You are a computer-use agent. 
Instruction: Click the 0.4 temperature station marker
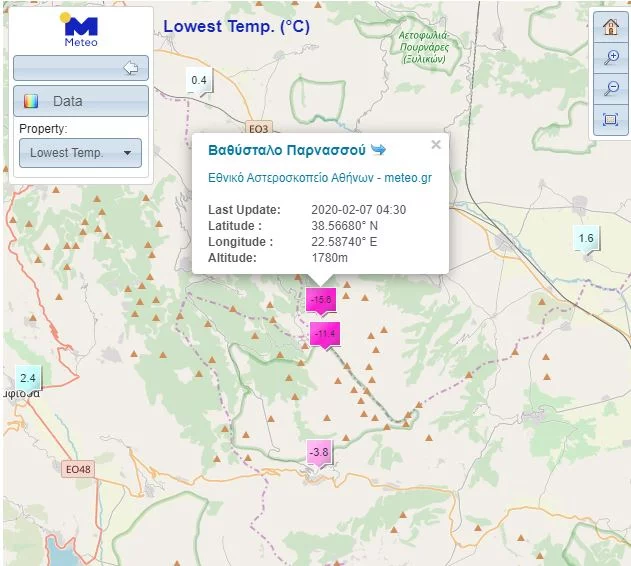(x=199, y=80)
